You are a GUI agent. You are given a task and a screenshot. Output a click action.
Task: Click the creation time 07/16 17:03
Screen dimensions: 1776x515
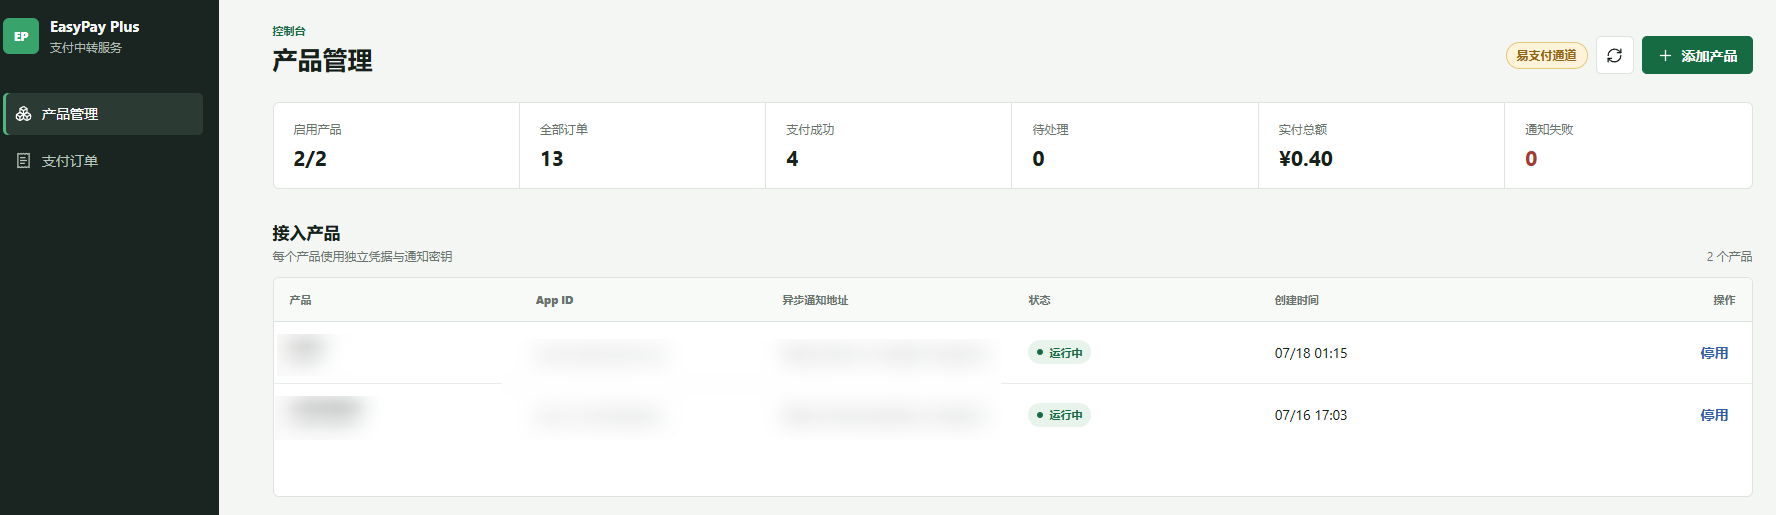[1311, 415]
